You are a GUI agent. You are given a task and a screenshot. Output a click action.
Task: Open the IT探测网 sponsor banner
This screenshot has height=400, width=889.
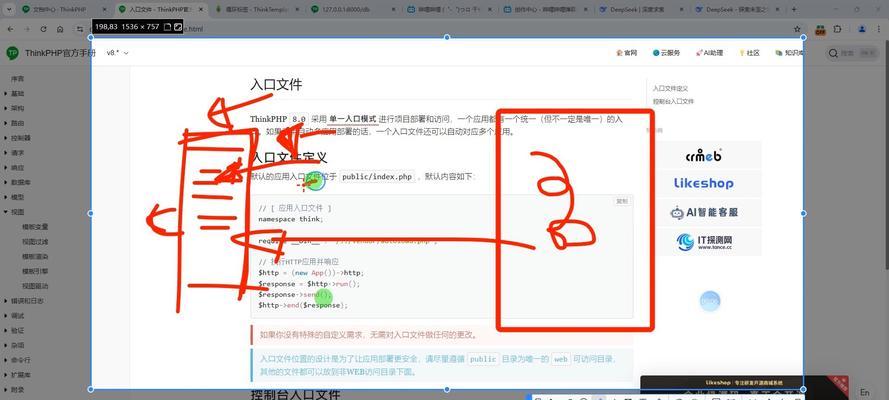pos(704,242)
